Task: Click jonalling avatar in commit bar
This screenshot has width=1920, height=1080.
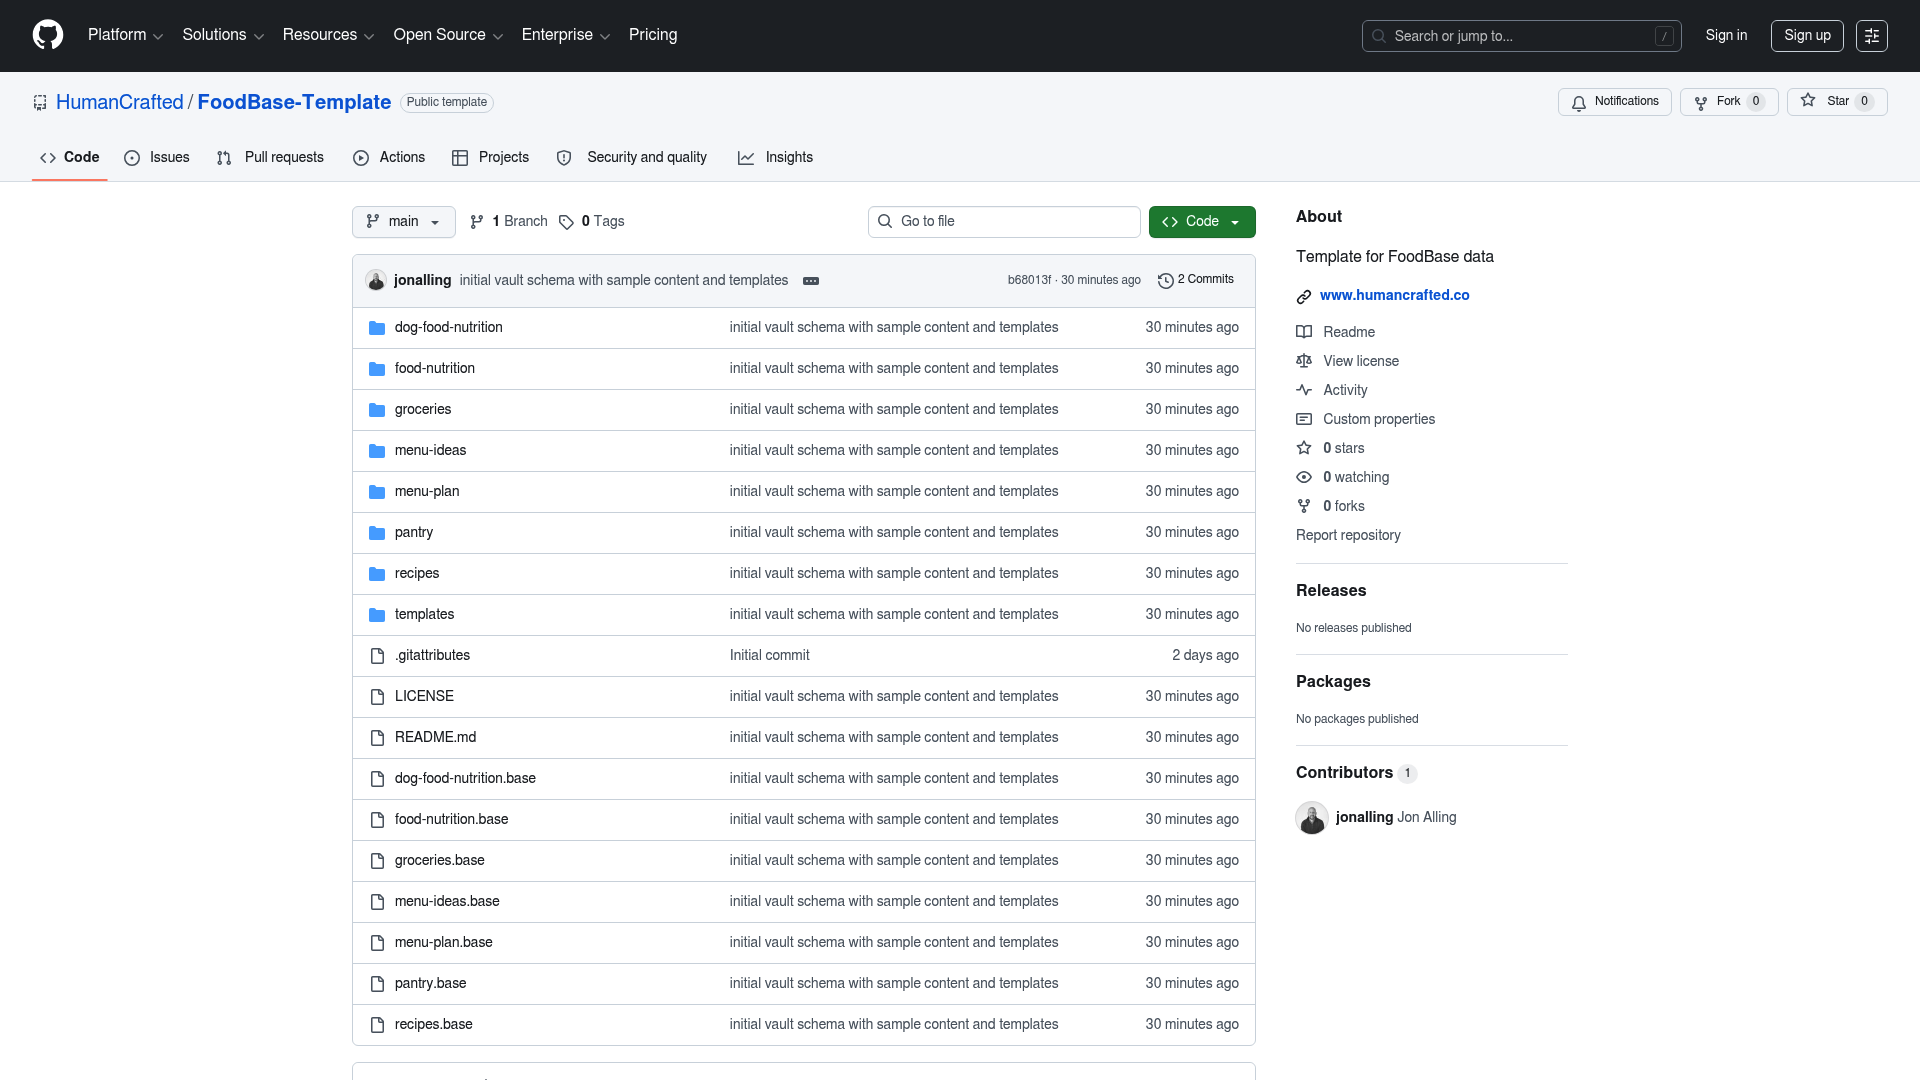Action: (376, 281)
